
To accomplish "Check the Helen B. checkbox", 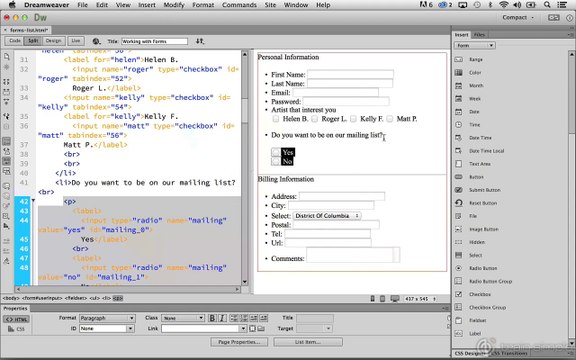I will (x=276, y=119).
